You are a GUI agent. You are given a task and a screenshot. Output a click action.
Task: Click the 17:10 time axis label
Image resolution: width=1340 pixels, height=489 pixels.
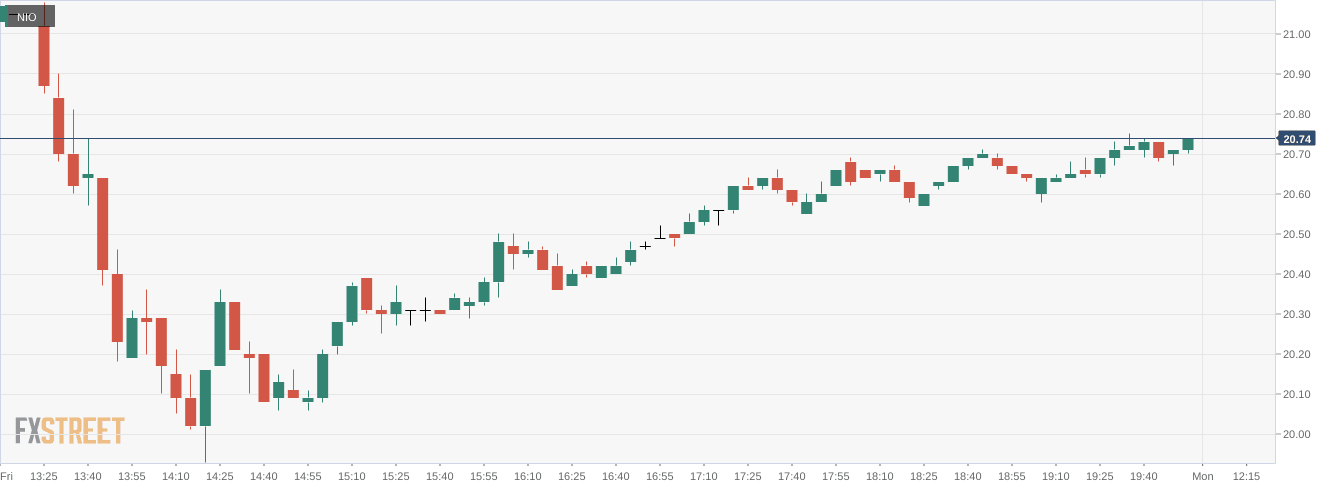(704, 476)
